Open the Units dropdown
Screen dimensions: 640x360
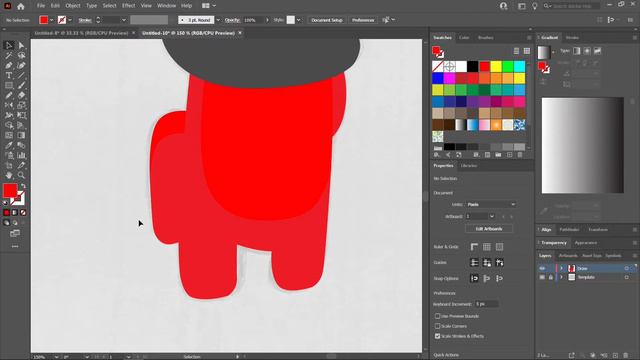[x=491, y=204]
